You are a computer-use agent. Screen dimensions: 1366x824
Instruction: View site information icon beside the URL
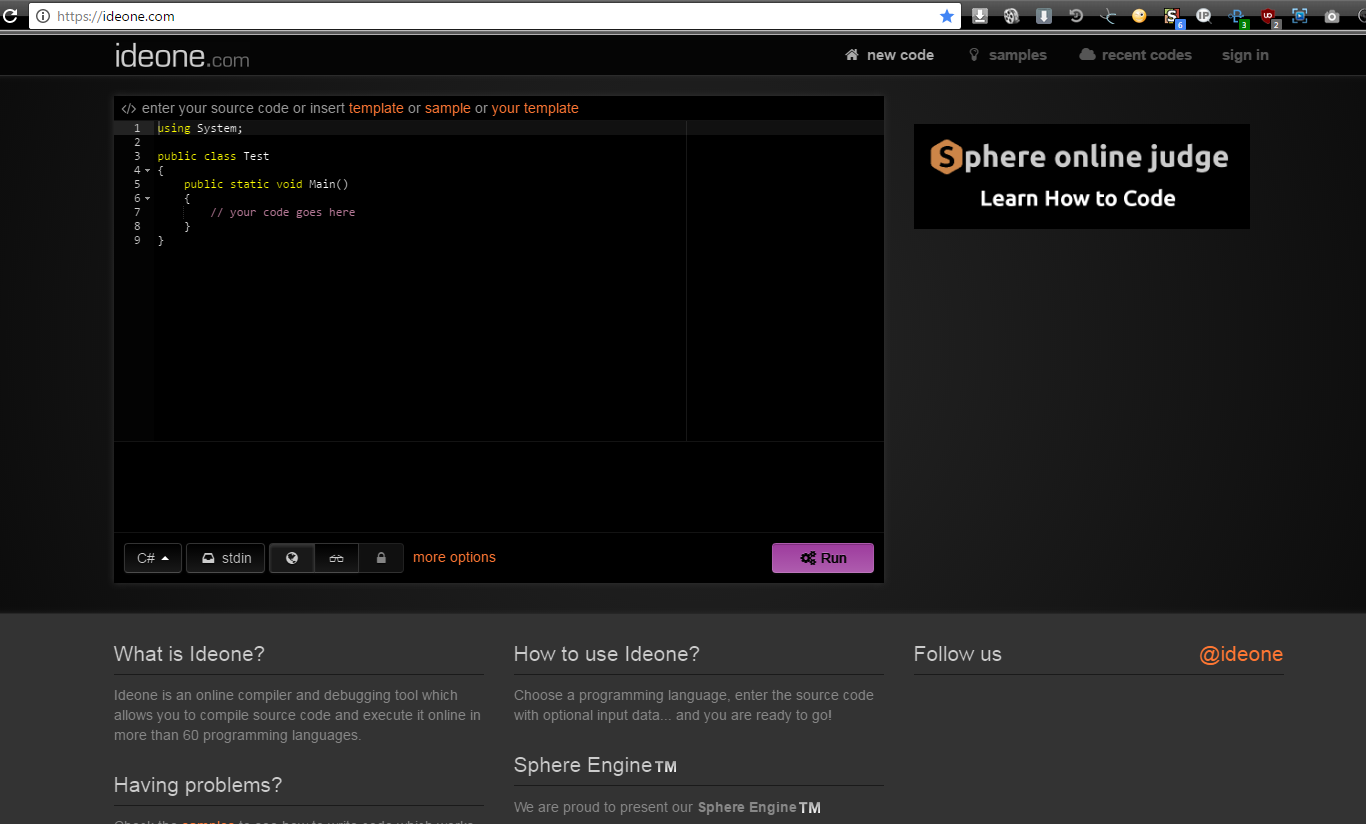(x=43, y=16)
